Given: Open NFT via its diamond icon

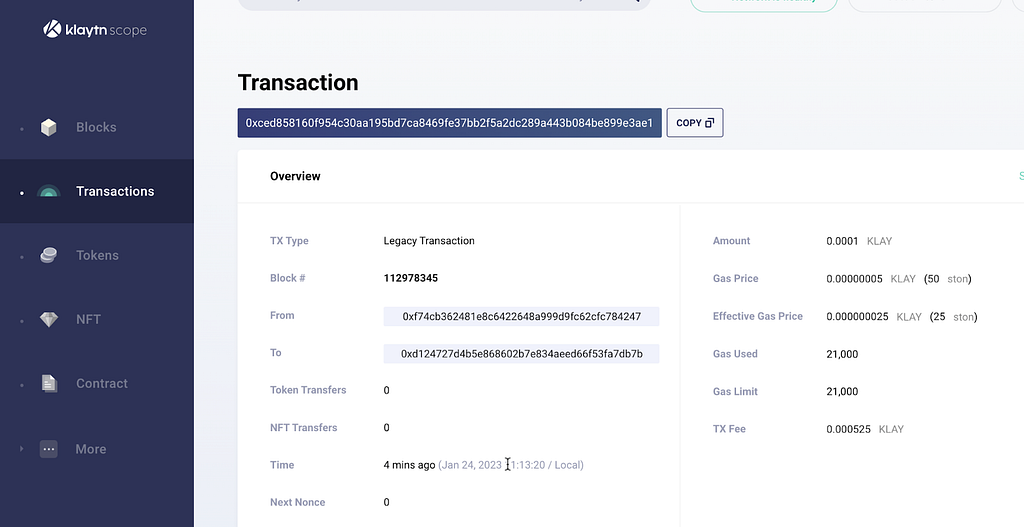Looking at the screenshot, I should pos(48,319).
